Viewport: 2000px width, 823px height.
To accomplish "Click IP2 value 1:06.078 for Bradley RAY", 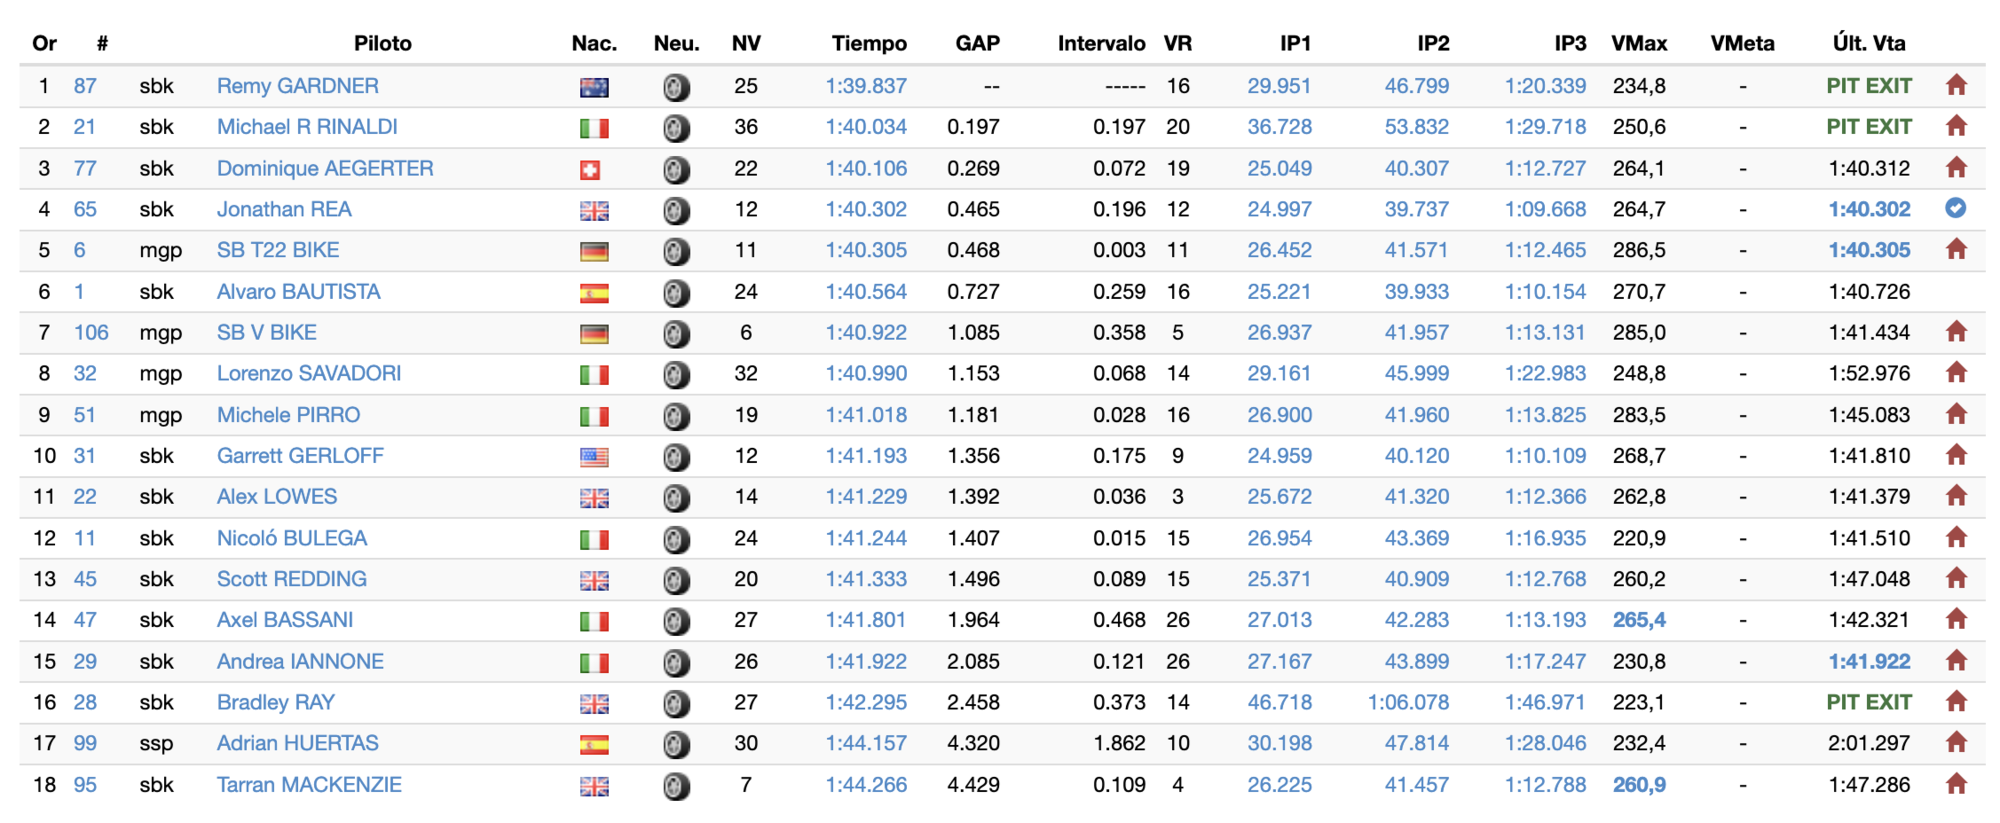I will 1408,702.
